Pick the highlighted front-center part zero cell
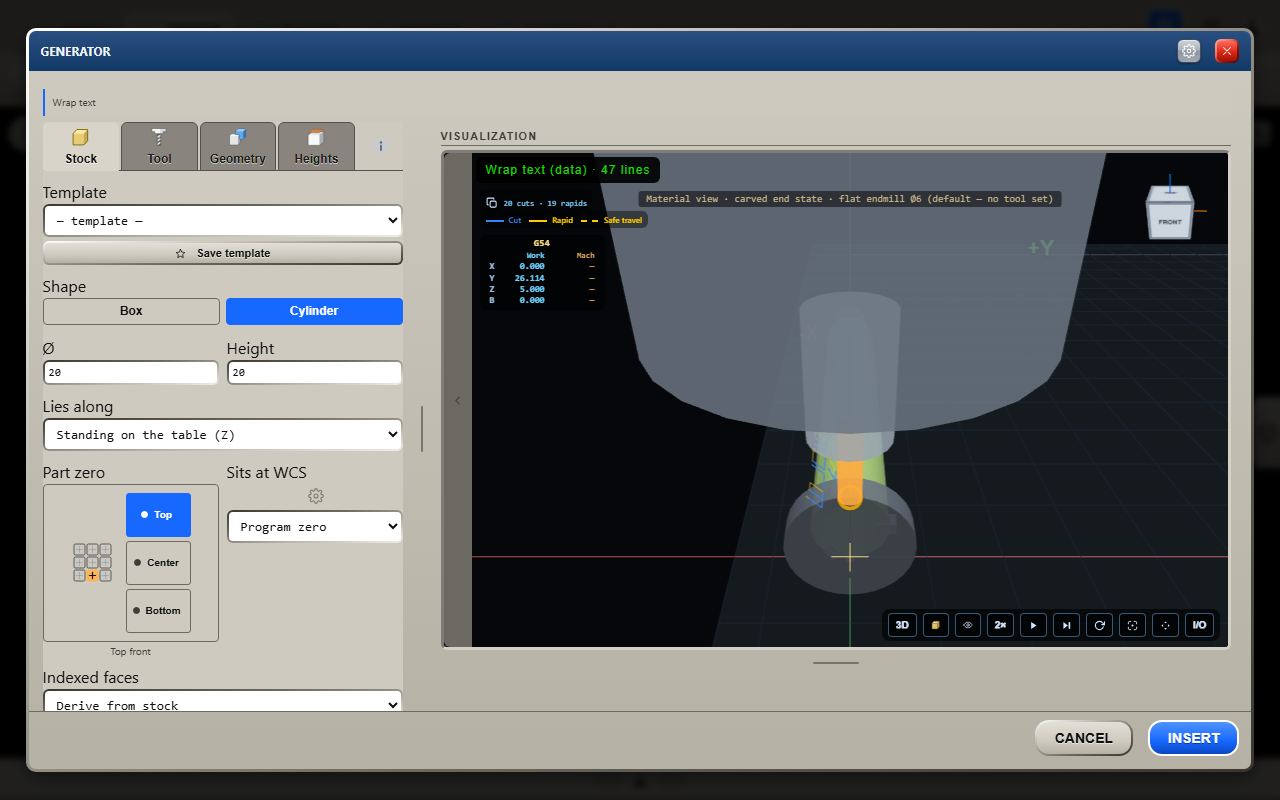Viewport: 1280px width, 800px height. (92, 576)
